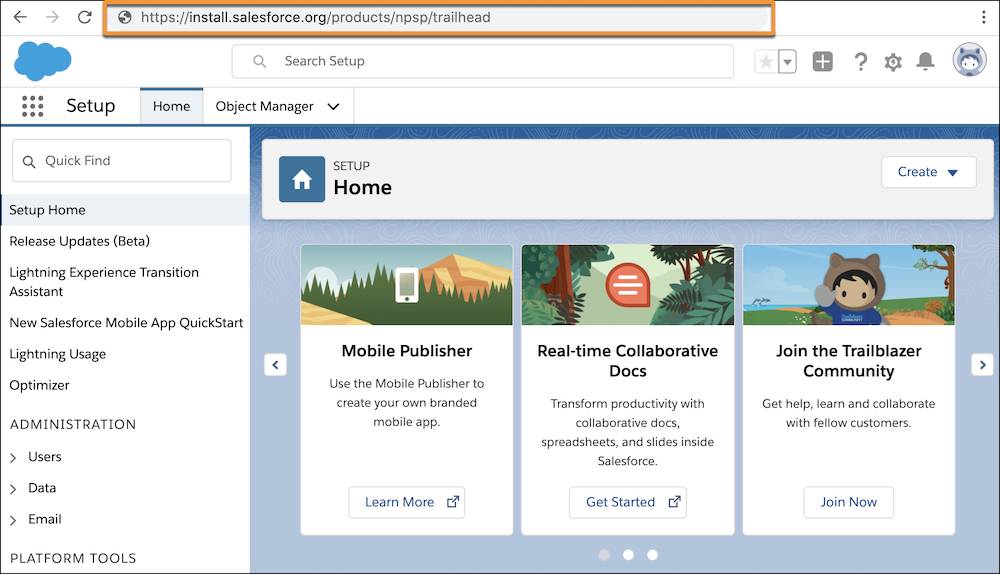Click the magnifier in Search Setup
The height and width of the screenshot is (574, 1000).
260,61
